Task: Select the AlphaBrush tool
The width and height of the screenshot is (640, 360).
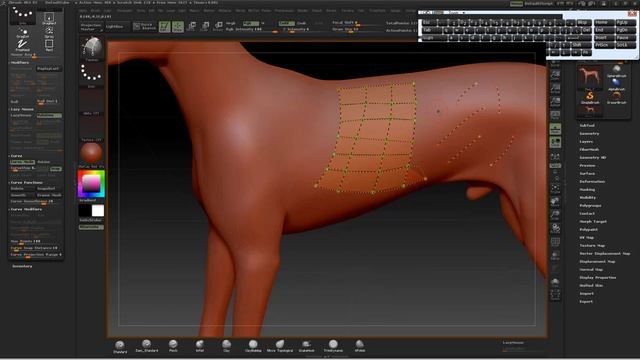Action: coord(616,84)
